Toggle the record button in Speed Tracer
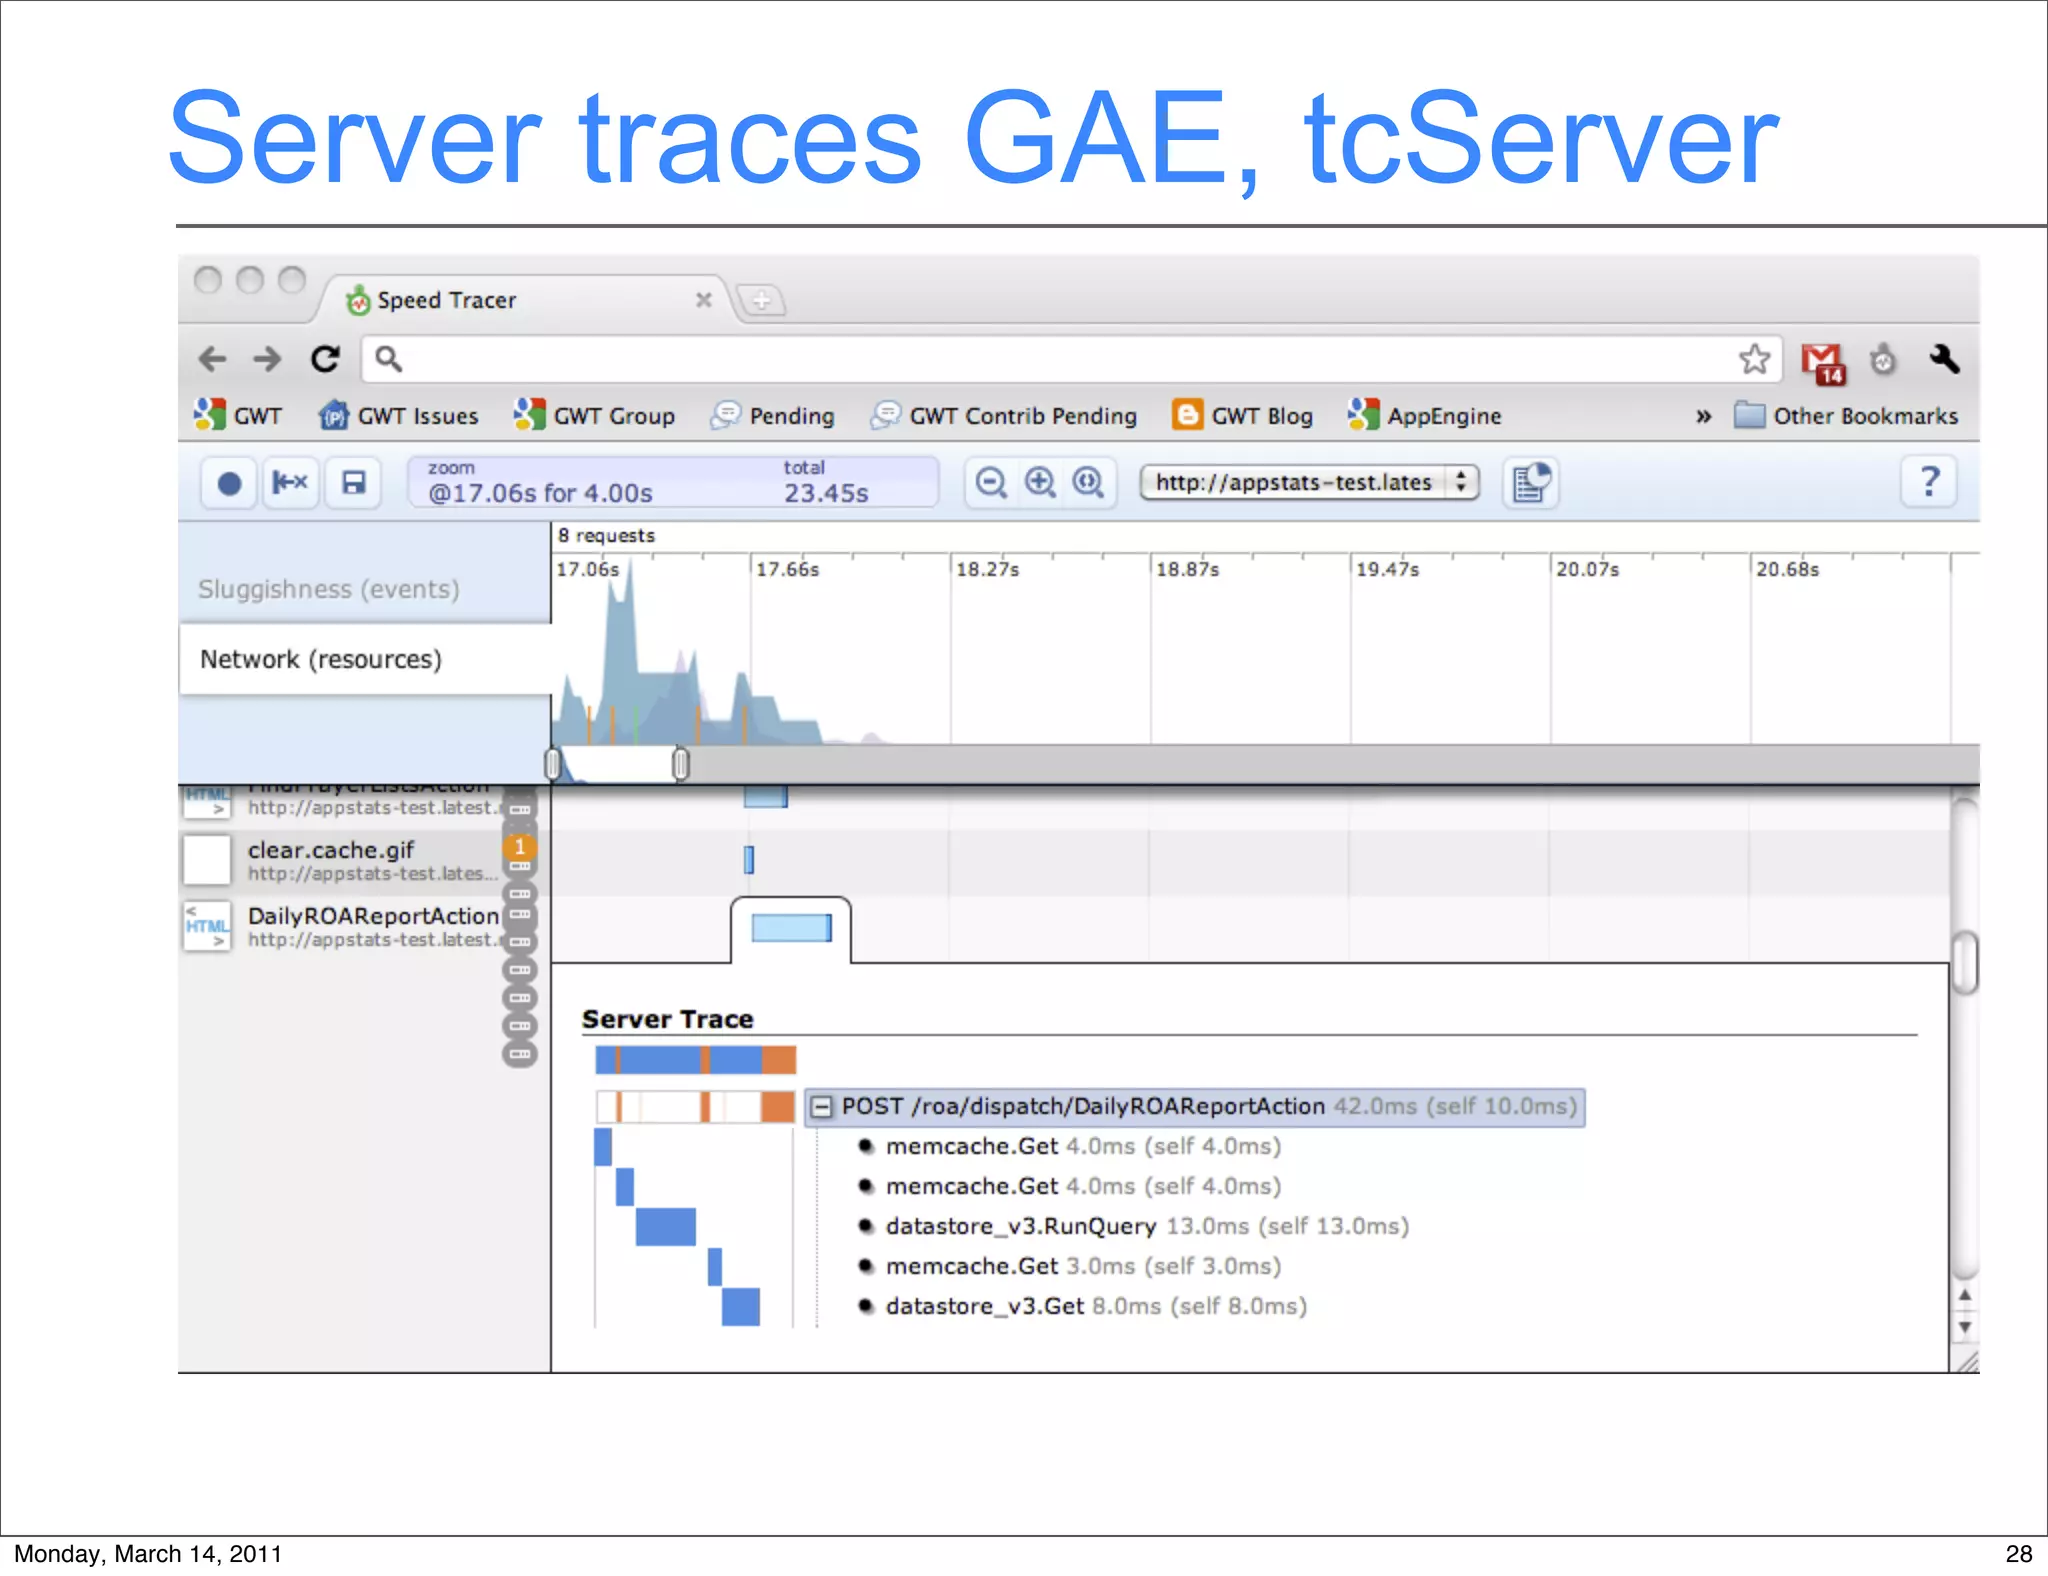This screenshot has height=1576, width=2048. tap(229, 484)
